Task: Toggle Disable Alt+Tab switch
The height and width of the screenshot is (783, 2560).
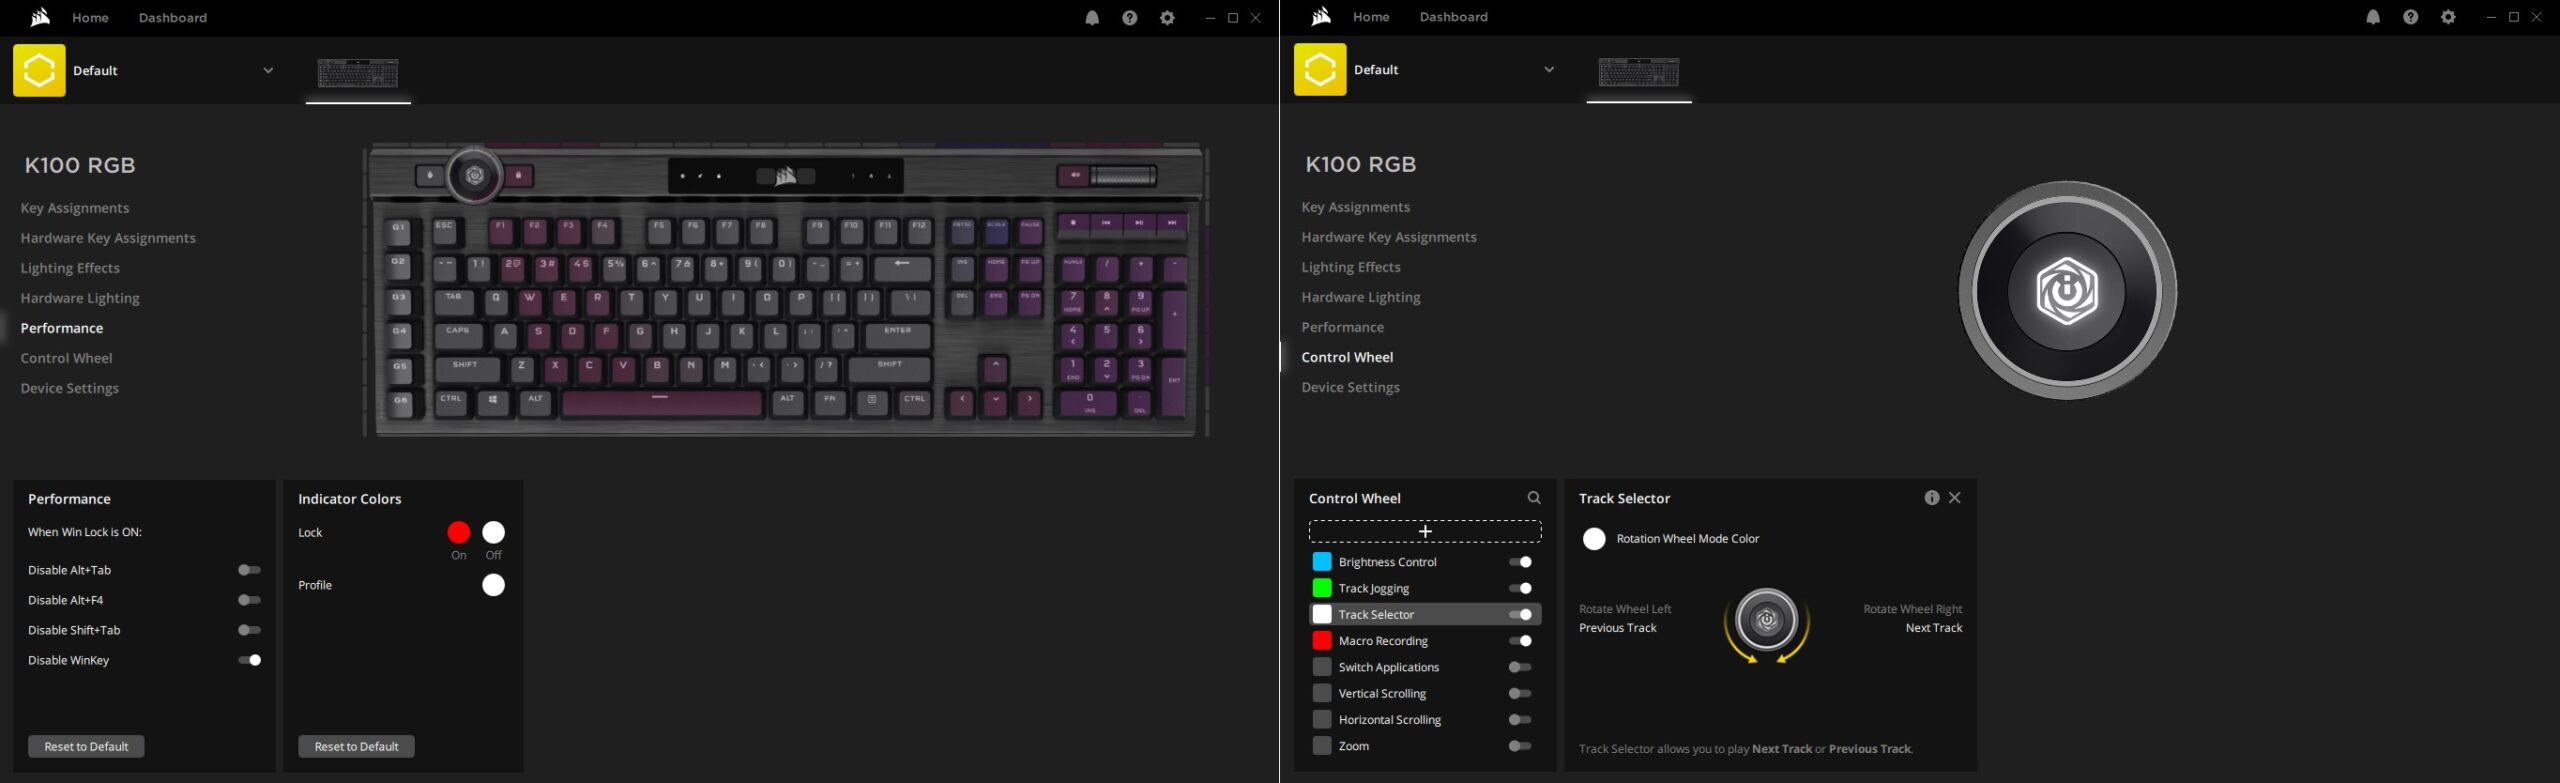Action: point(249,570)
